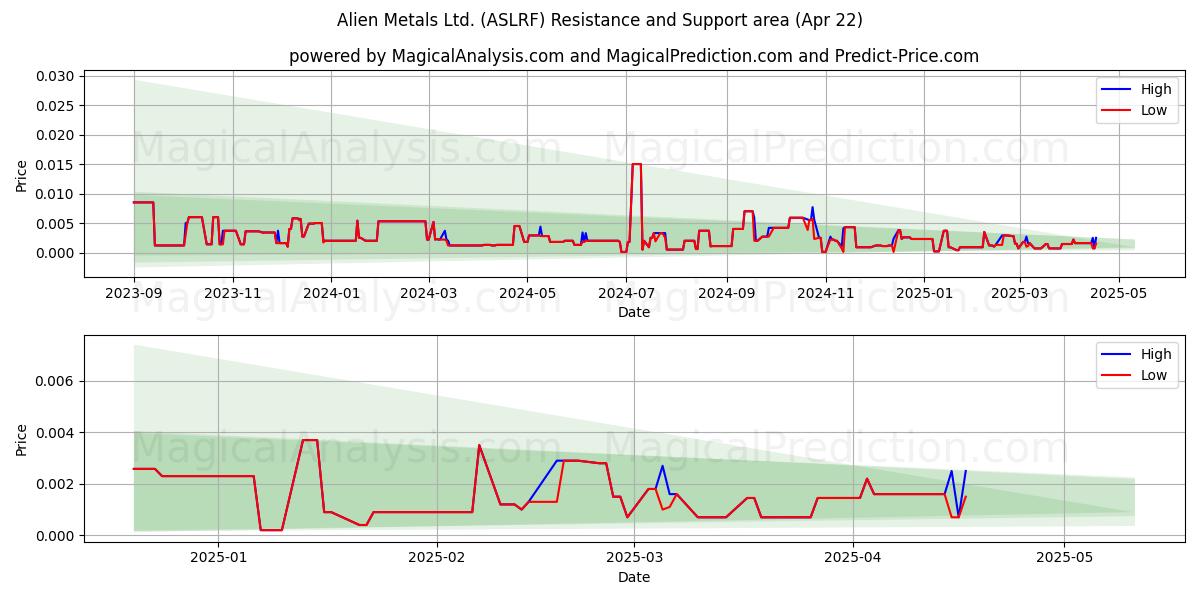The height and width of the screenshot is (600, 1200).
Task: Click the '2024-05' tick label
Action: coord(526,292)
